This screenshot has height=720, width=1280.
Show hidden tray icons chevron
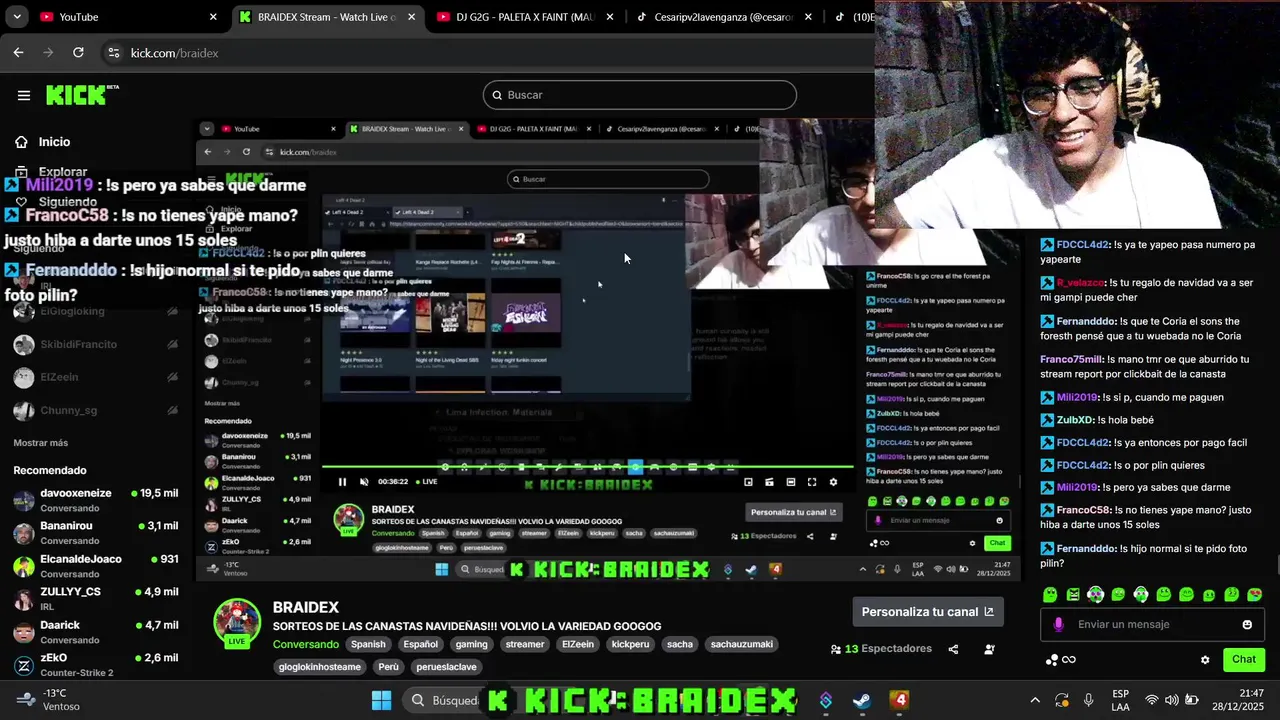[x=1035, y=700]
